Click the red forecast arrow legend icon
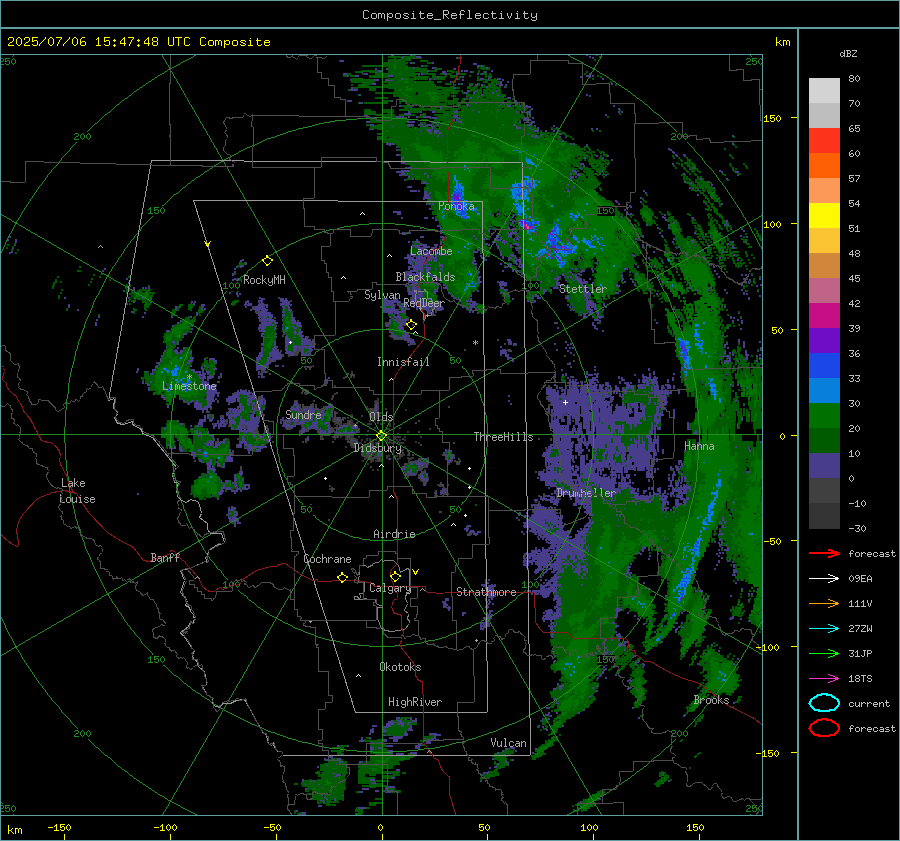Image resolution: width=900 pixels, height=841 pixels. click(x=824, y=553)
